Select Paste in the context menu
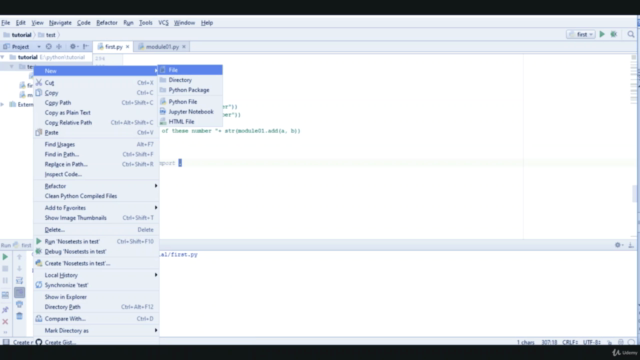The height and width of the screenshot is (360, 640). pos(96,133)
